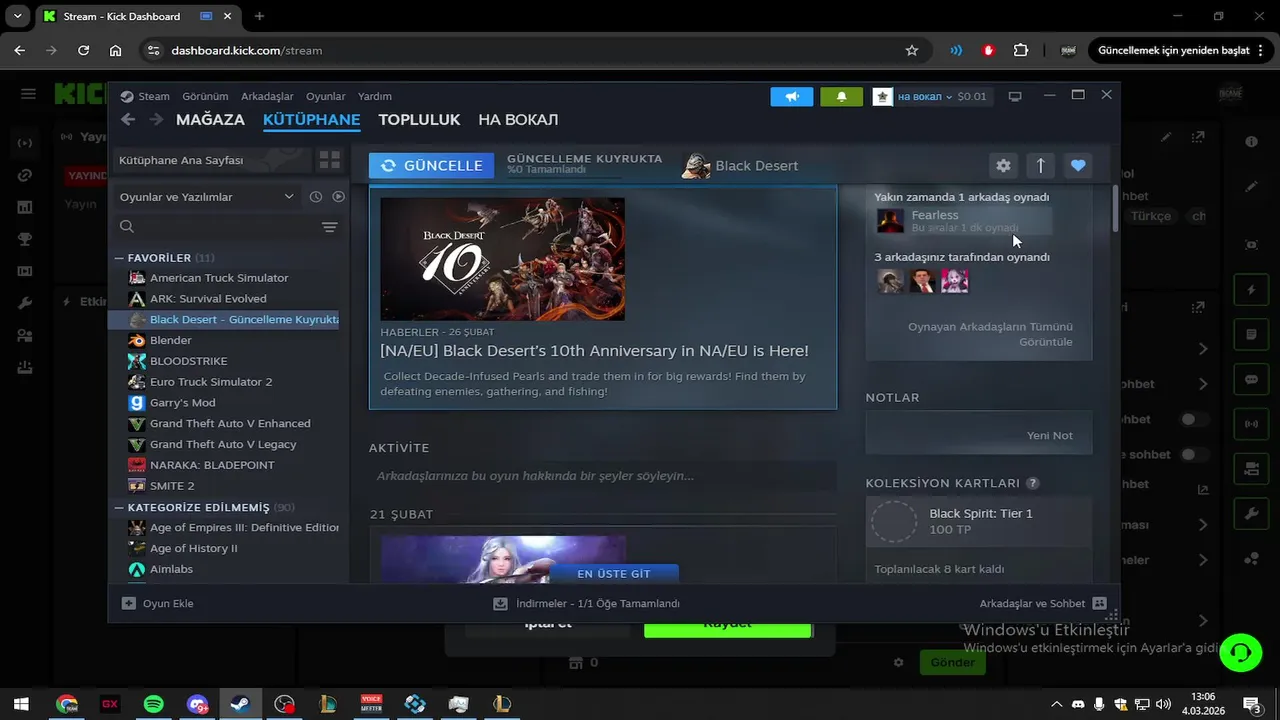Screen dimensions: 1280x720
Task: Click the Friends and Chat icon
Action: [1100, 603]
